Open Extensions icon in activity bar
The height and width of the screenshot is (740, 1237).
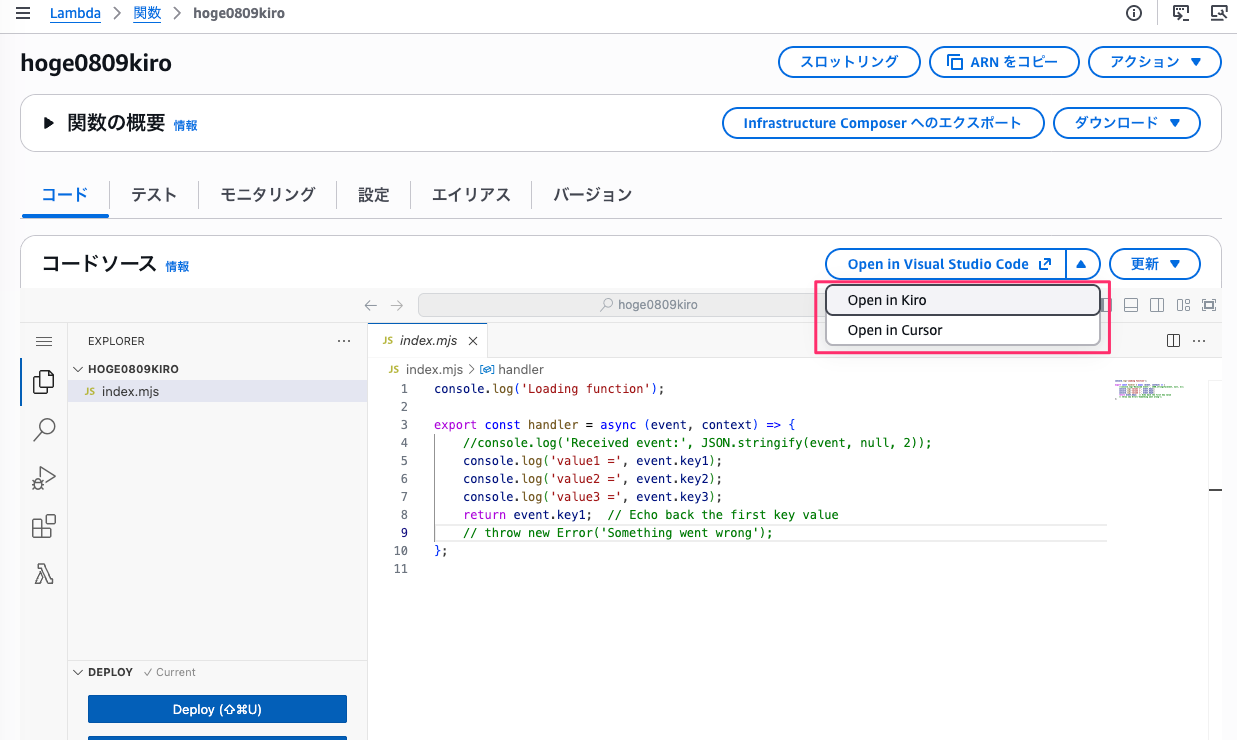[x=44, y=526]
